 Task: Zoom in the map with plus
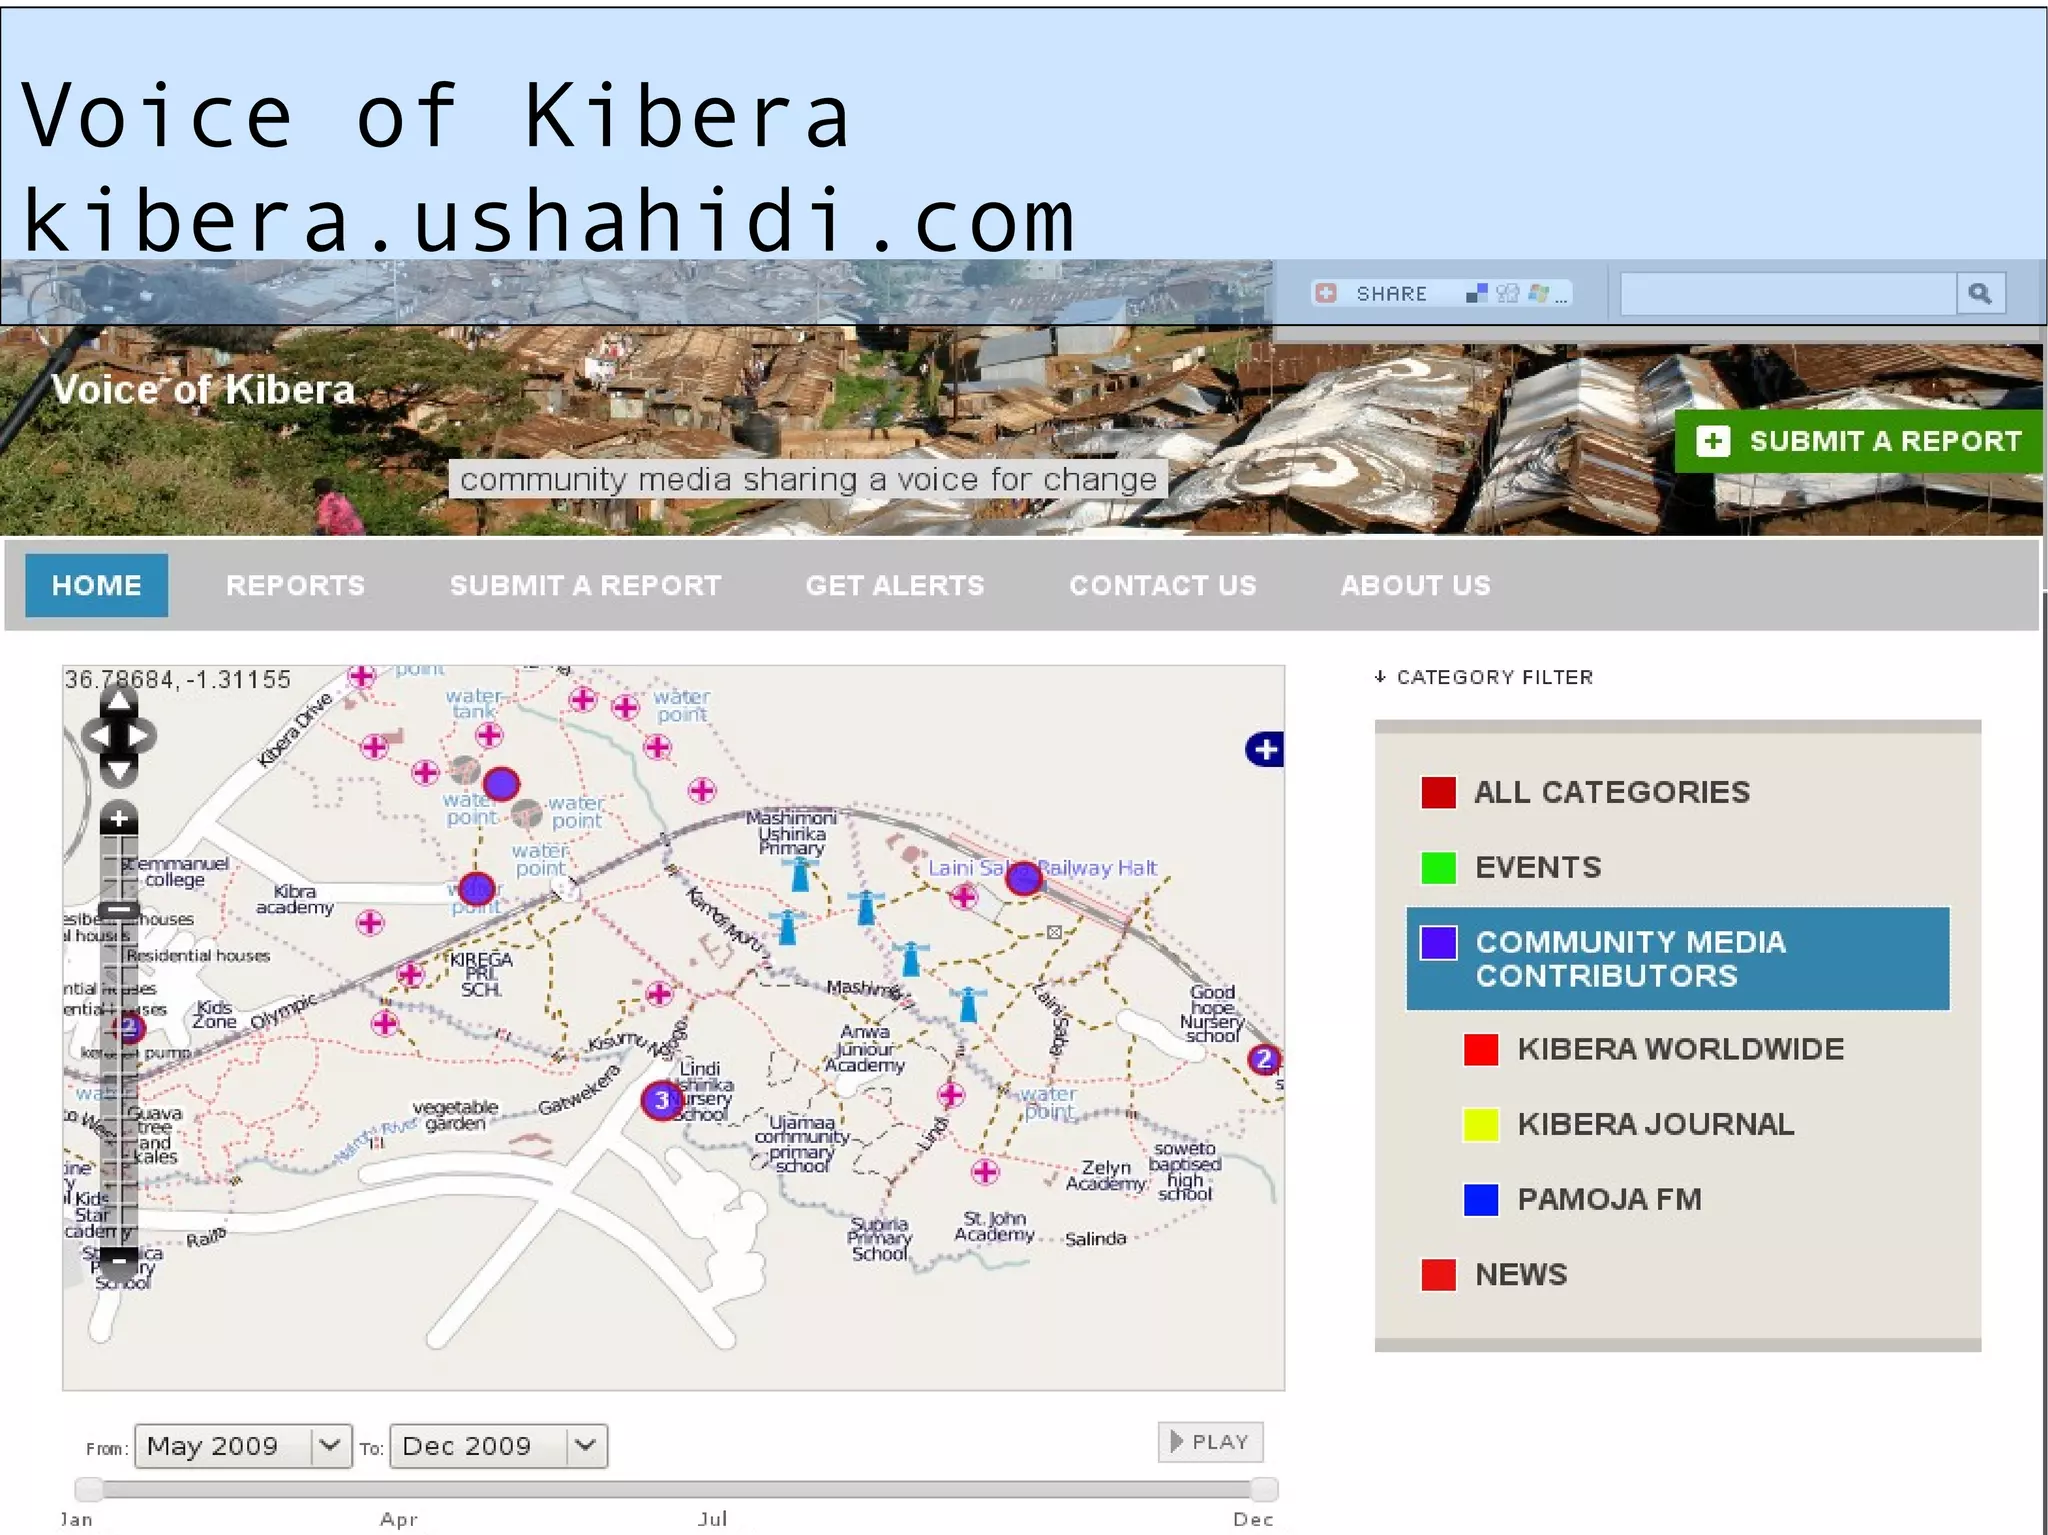[119, 818]
